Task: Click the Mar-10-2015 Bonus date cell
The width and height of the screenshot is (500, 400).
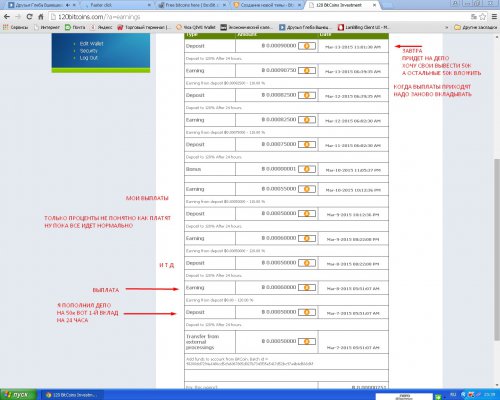Action: tap(353, 169)
